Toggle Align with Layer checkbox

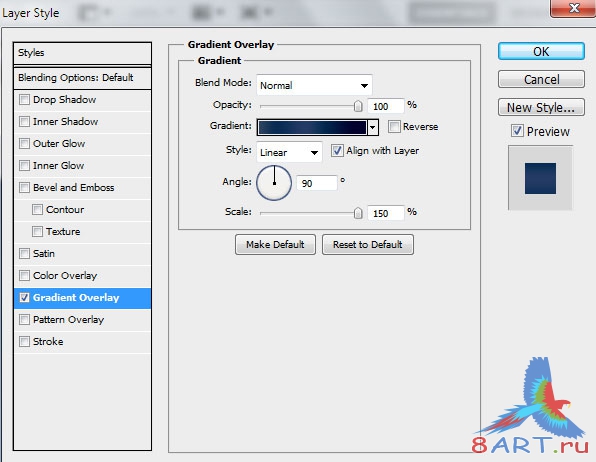coord(337,151)
